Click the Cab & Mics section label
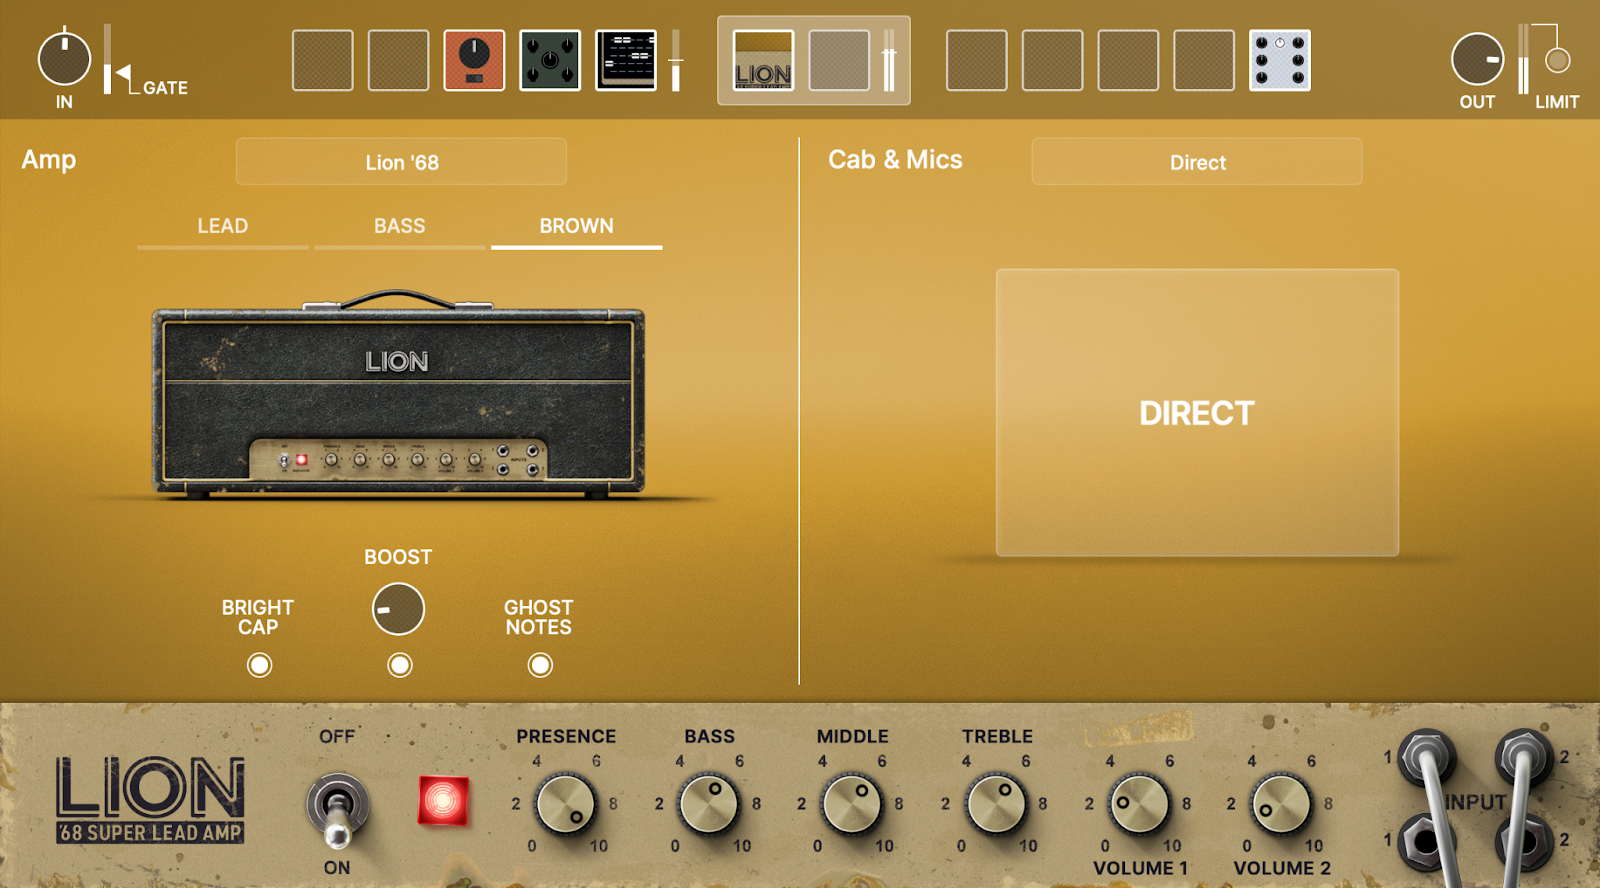 point(895,160)
